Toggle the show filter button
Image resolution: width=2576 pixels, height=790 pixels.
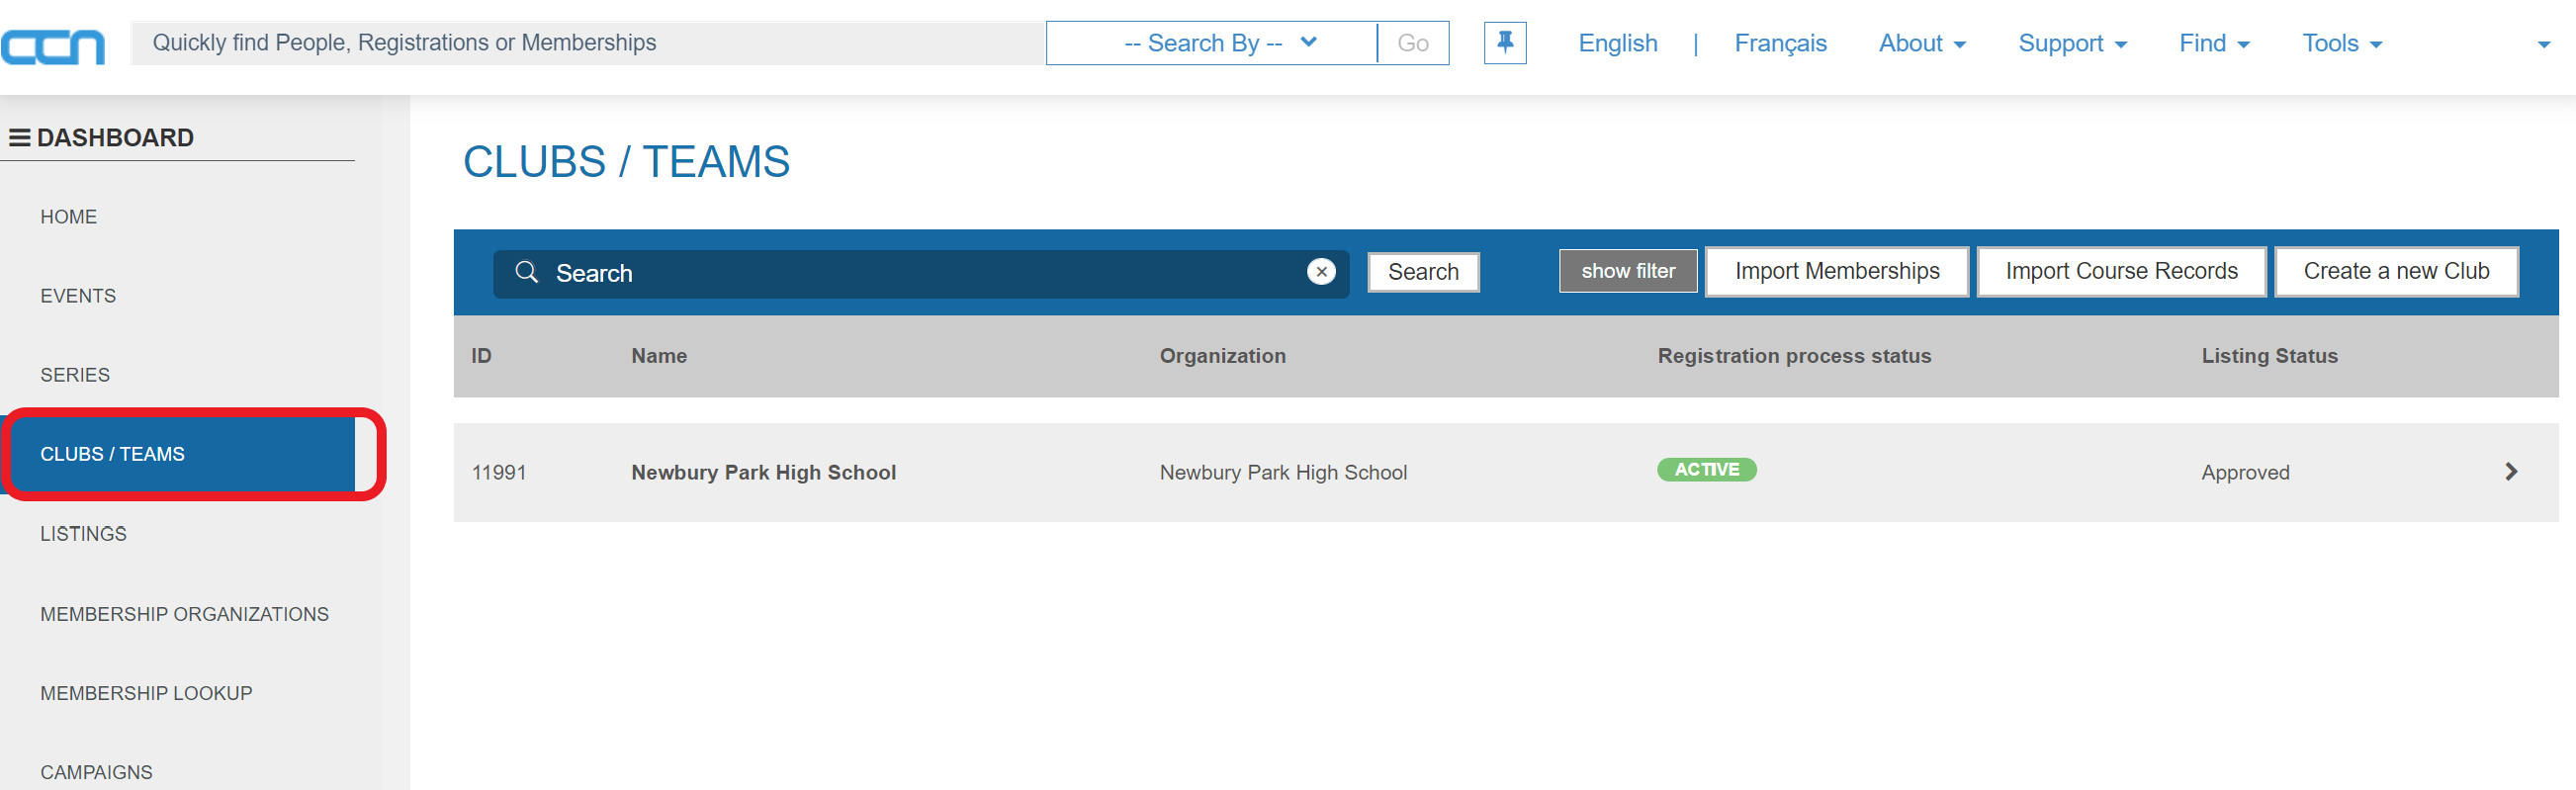point(1627,271)
